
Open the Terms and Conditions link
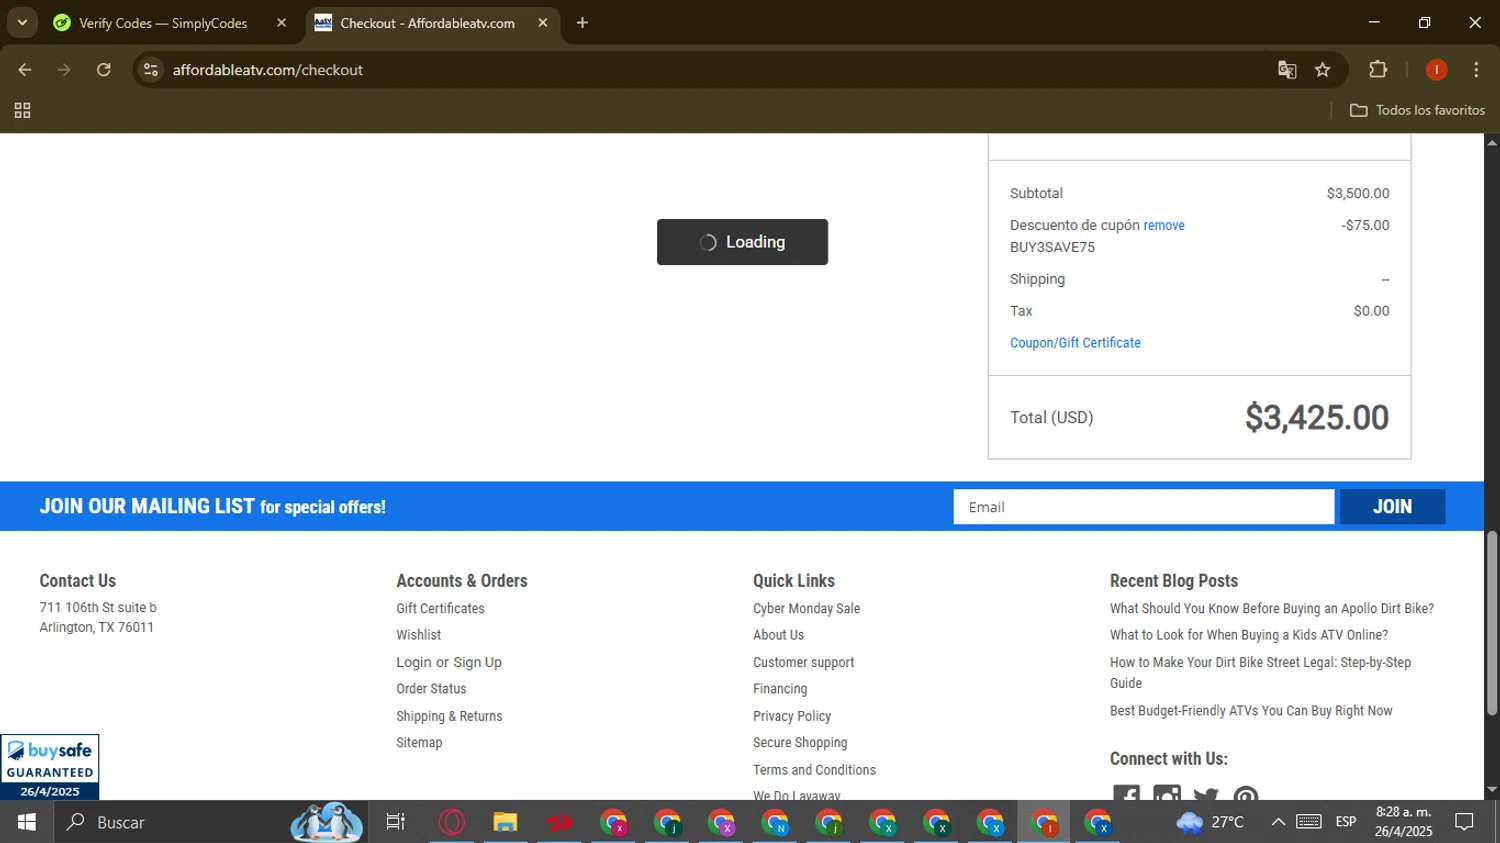(x=814, y=770)
